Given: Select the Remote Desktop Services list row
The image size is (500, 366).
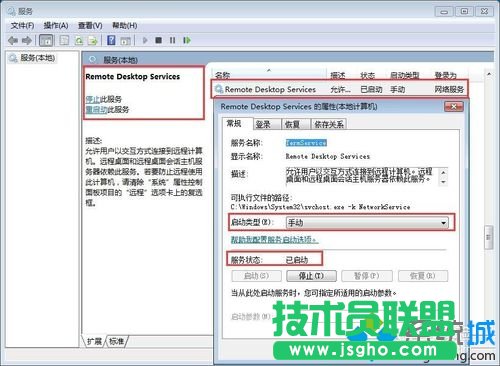Looking at the screenshot, I should tap(339, 89).
